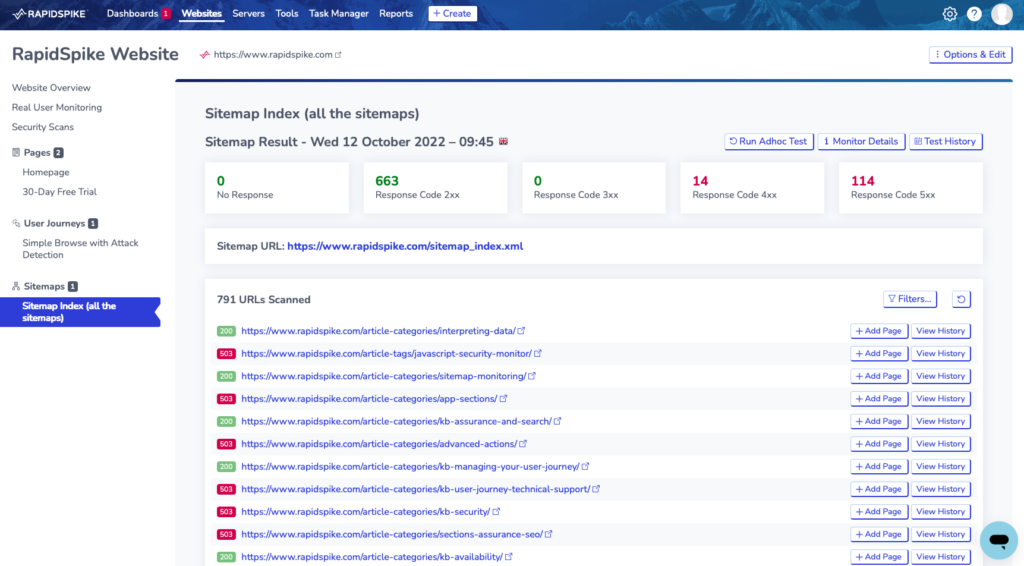Image resolution: width=1024 pixels, height=566 pixels.
Task: Open the https://www.rapidspike.com header link
Action: click(x=273, y=55)
